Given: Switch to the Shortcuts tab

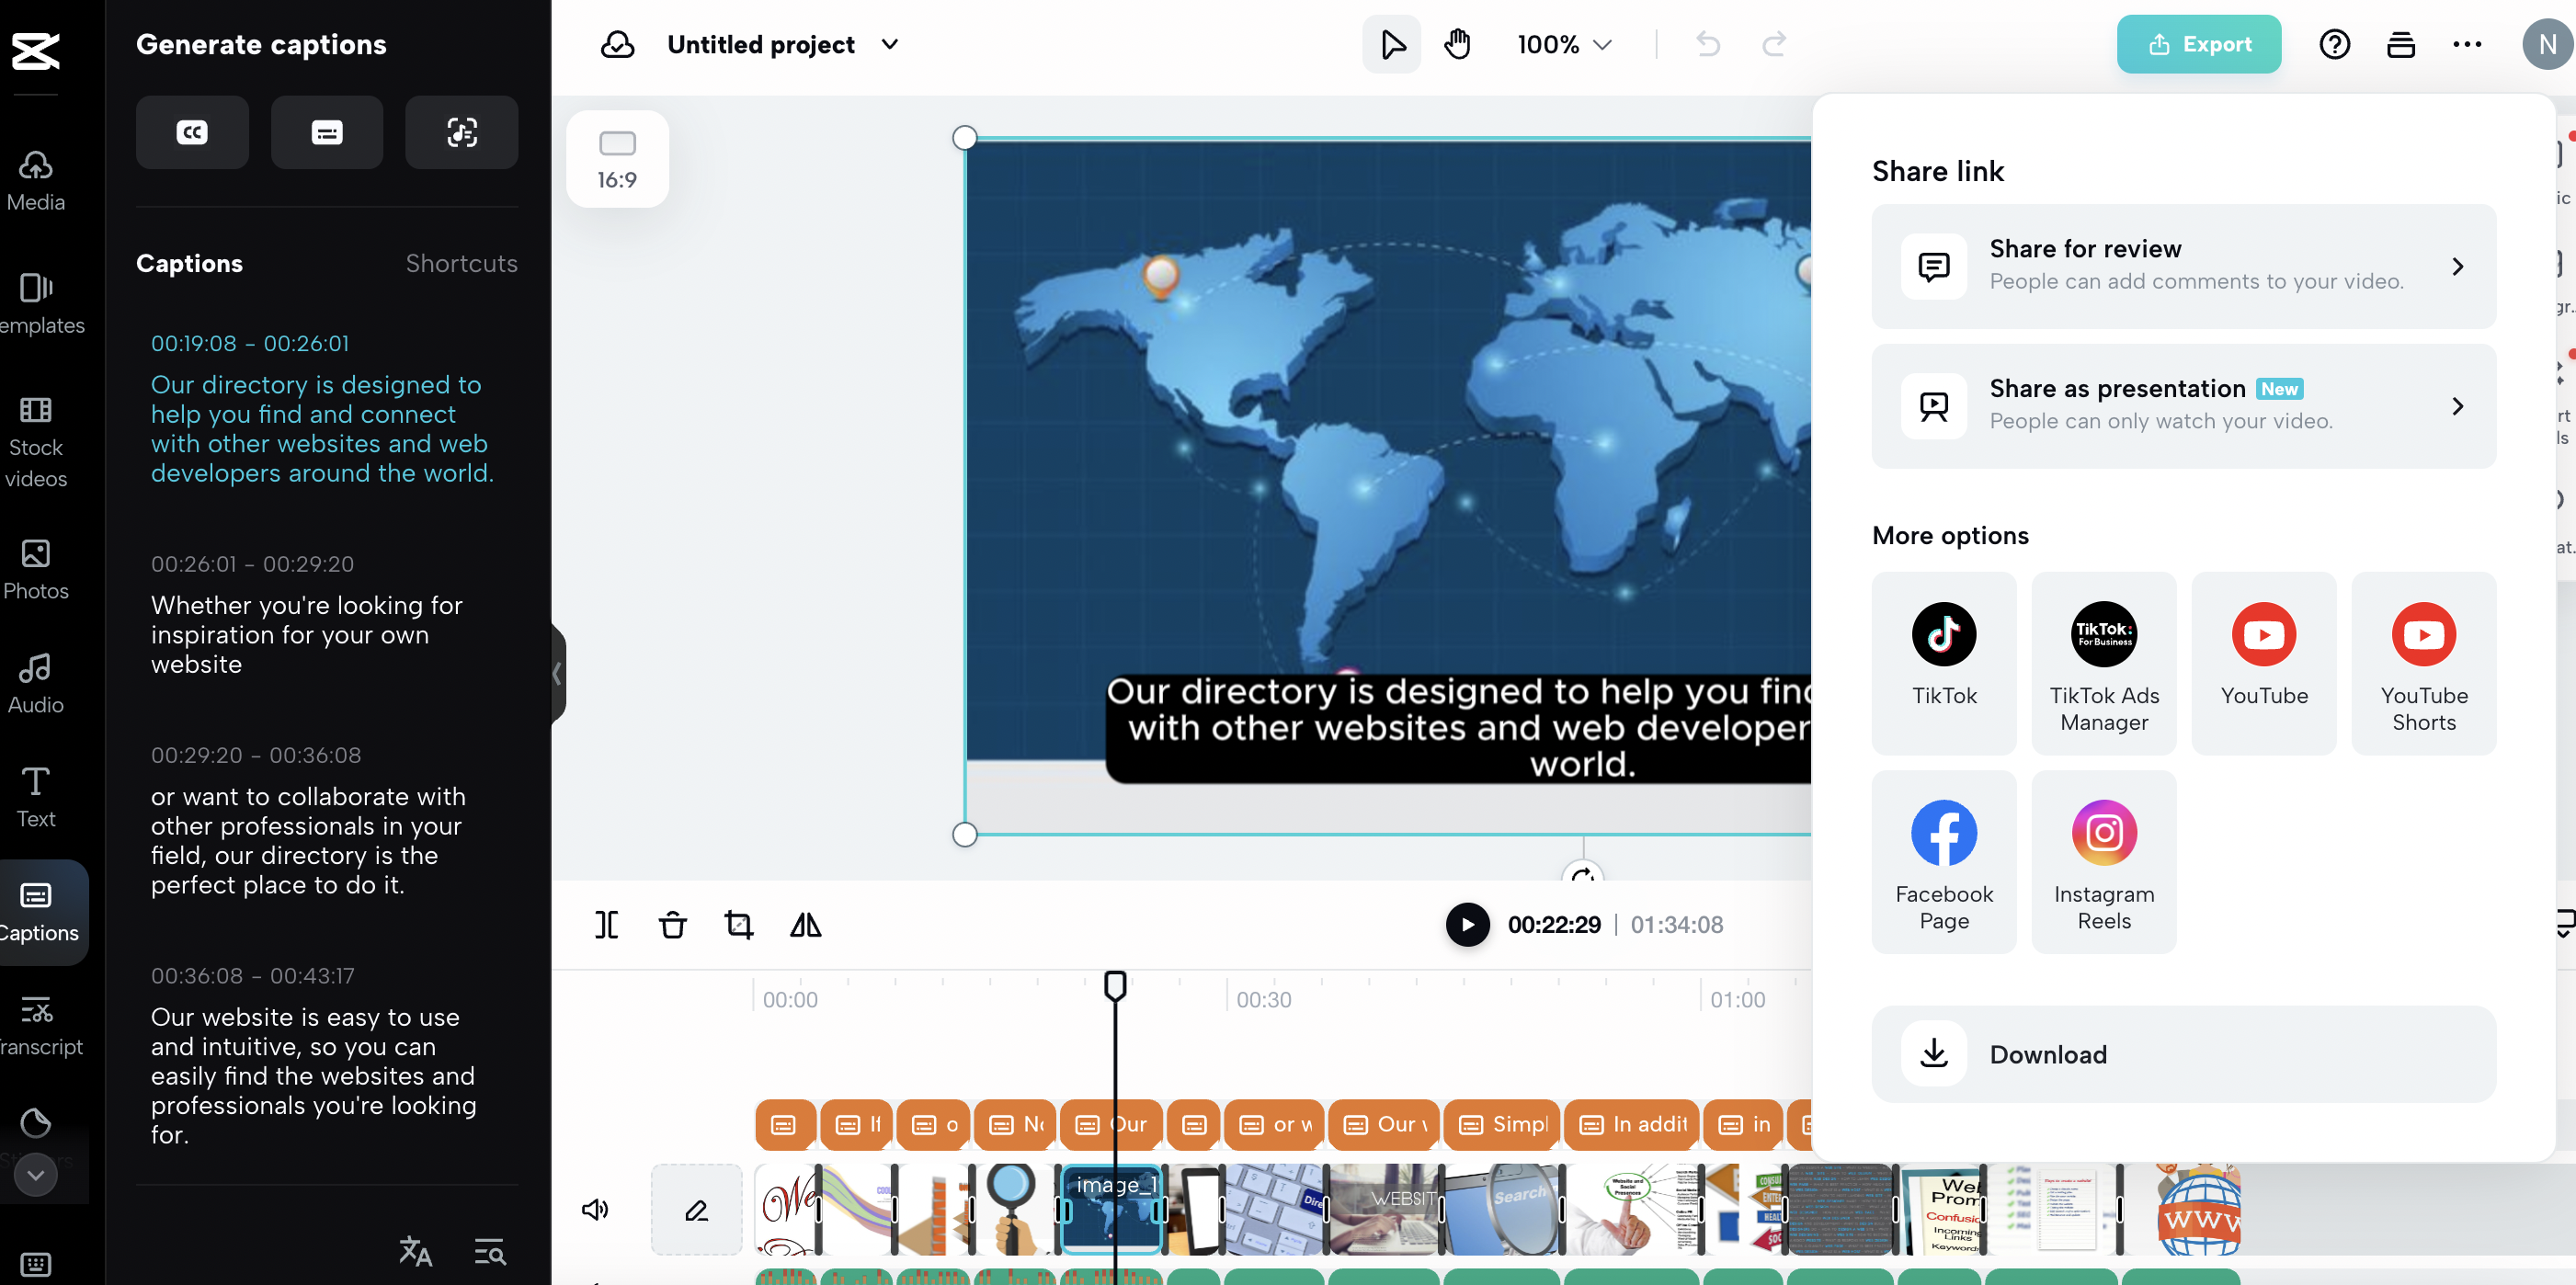Looking at the screenshot, I should pyautogui.click(x=461, y=263).
